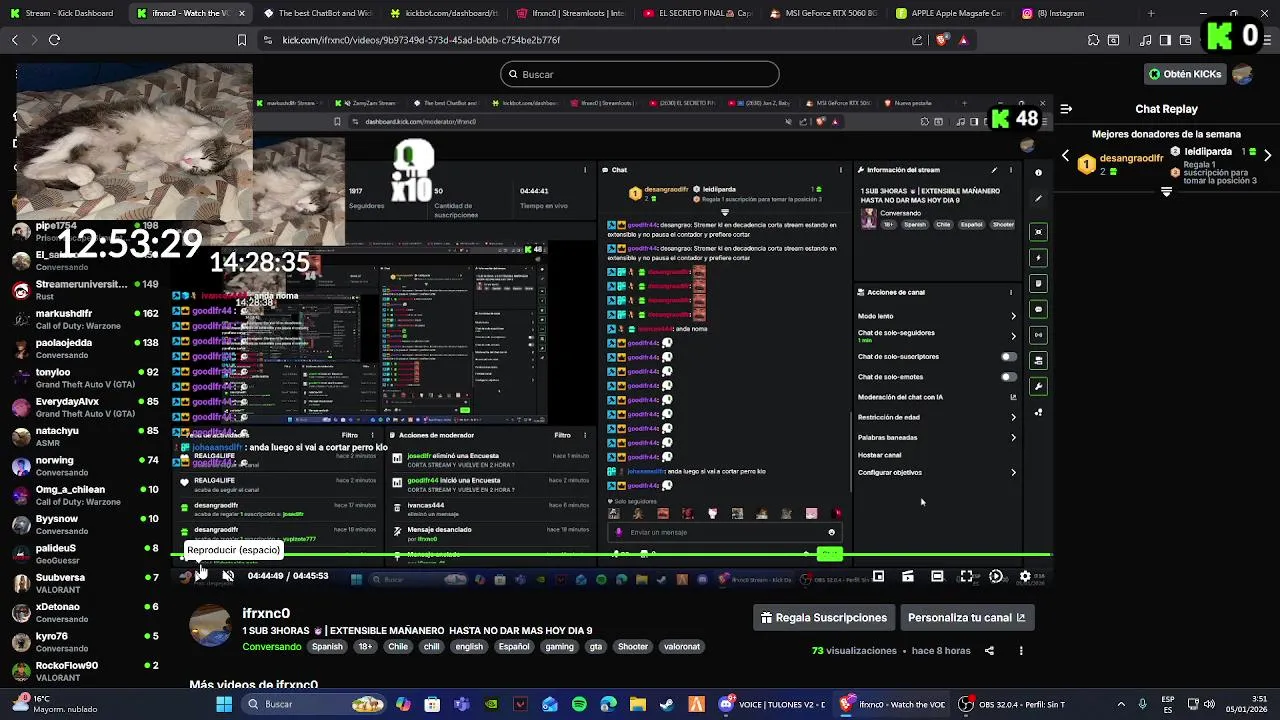Open paolaojedda channel in sidebar
Screen dimensions: 1280x720
(85, 348)
